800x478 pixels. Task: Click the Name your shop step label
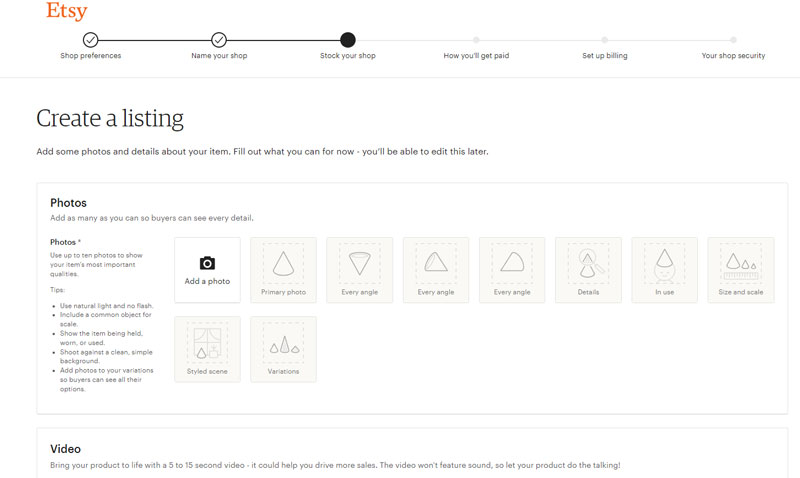coord(219,56)
